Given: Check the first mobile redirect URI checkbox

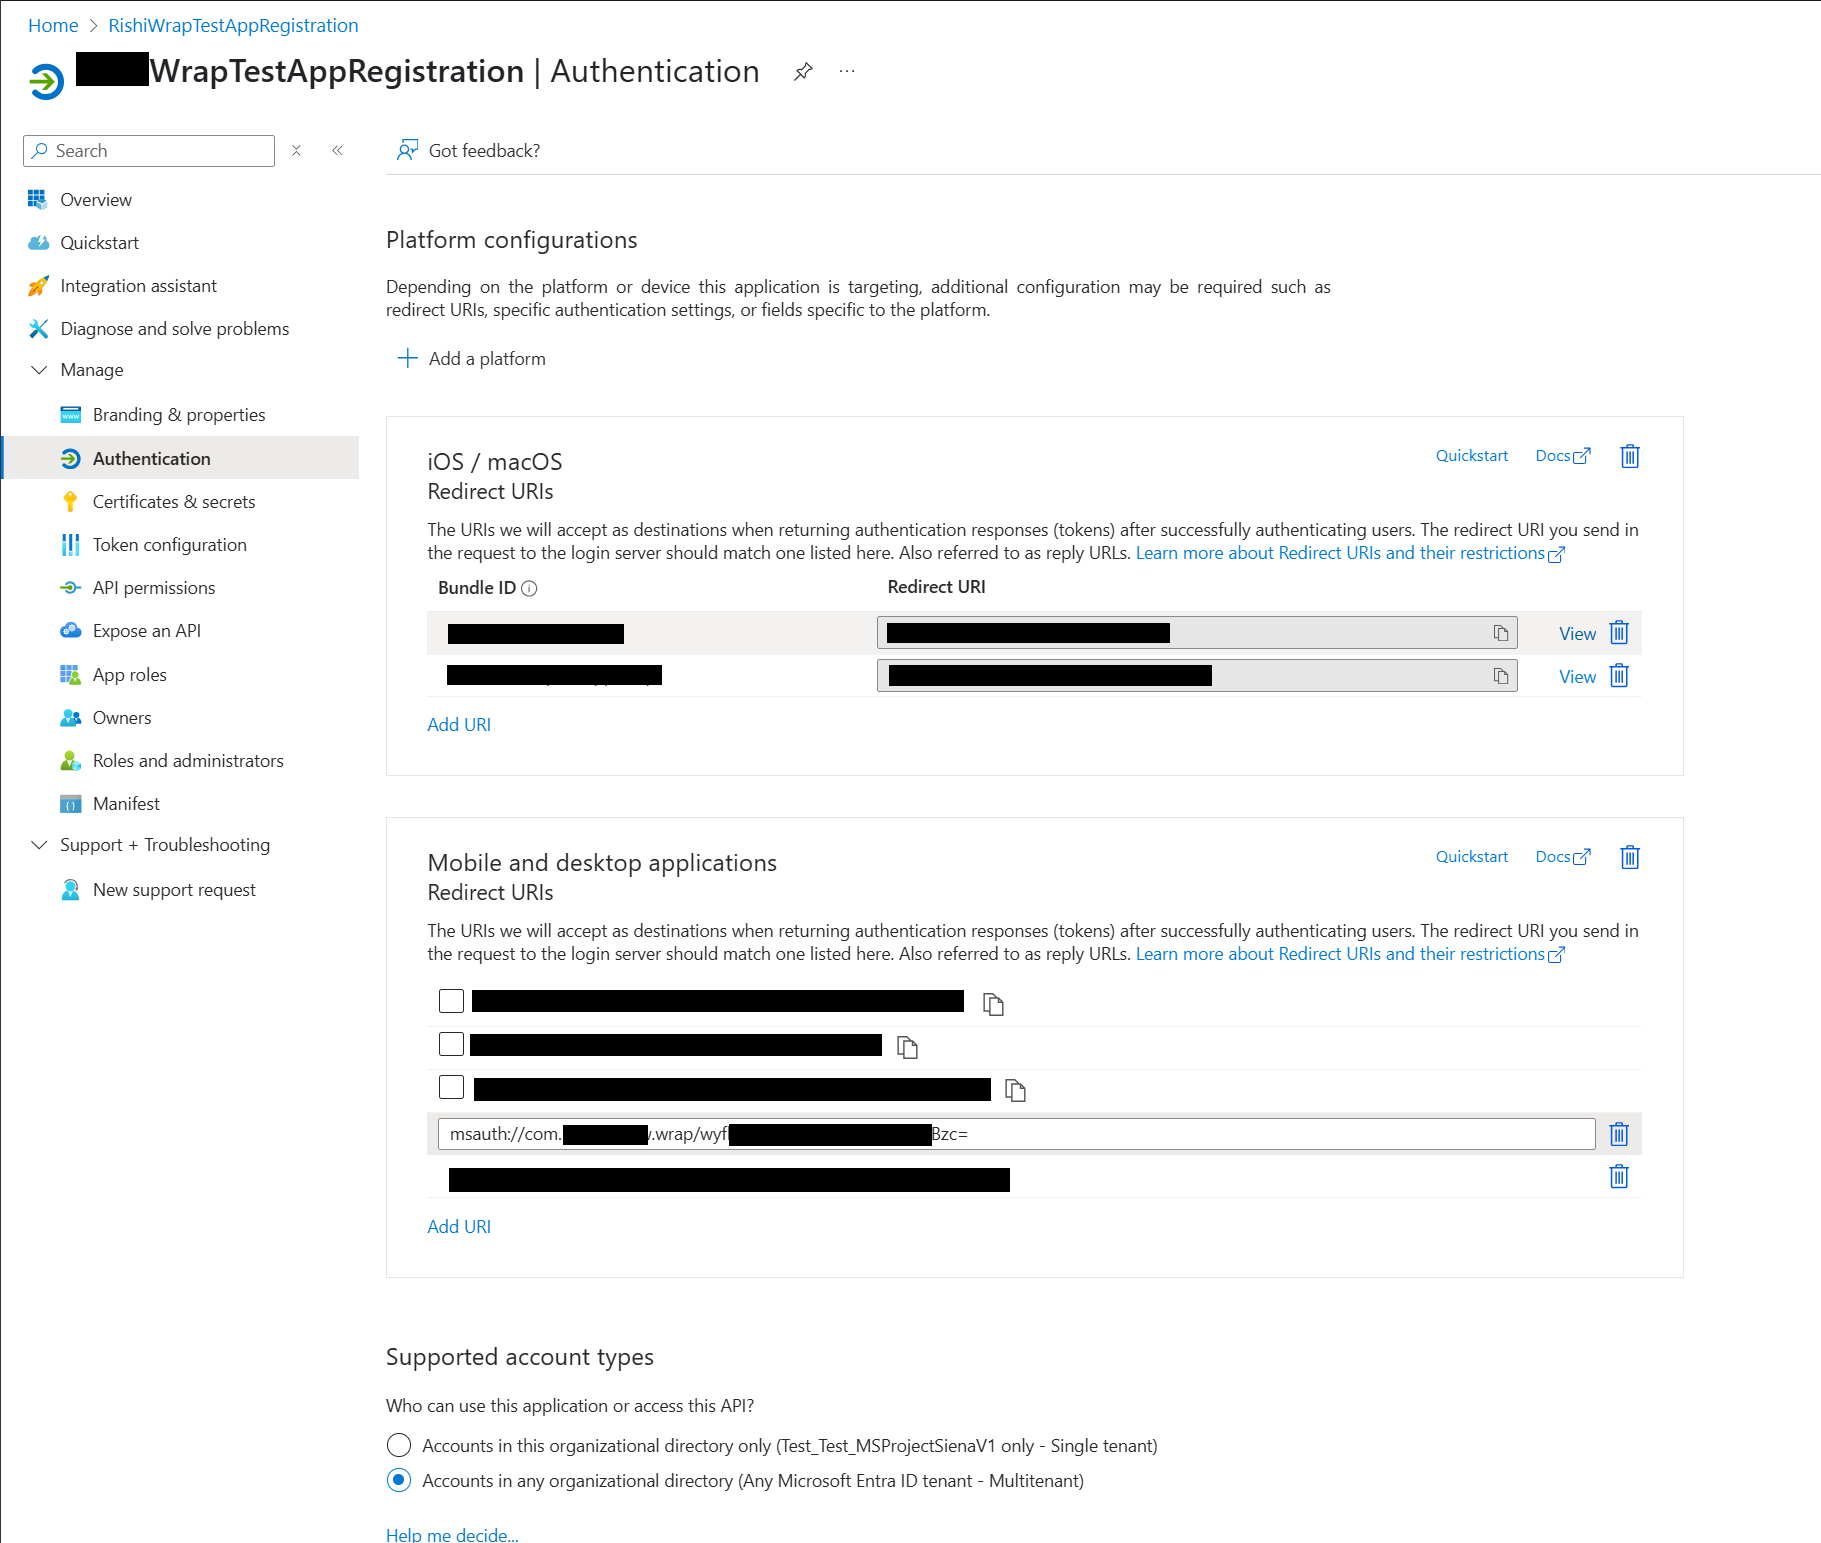Looking at the screenshot, I should (x=451, y=1001).
